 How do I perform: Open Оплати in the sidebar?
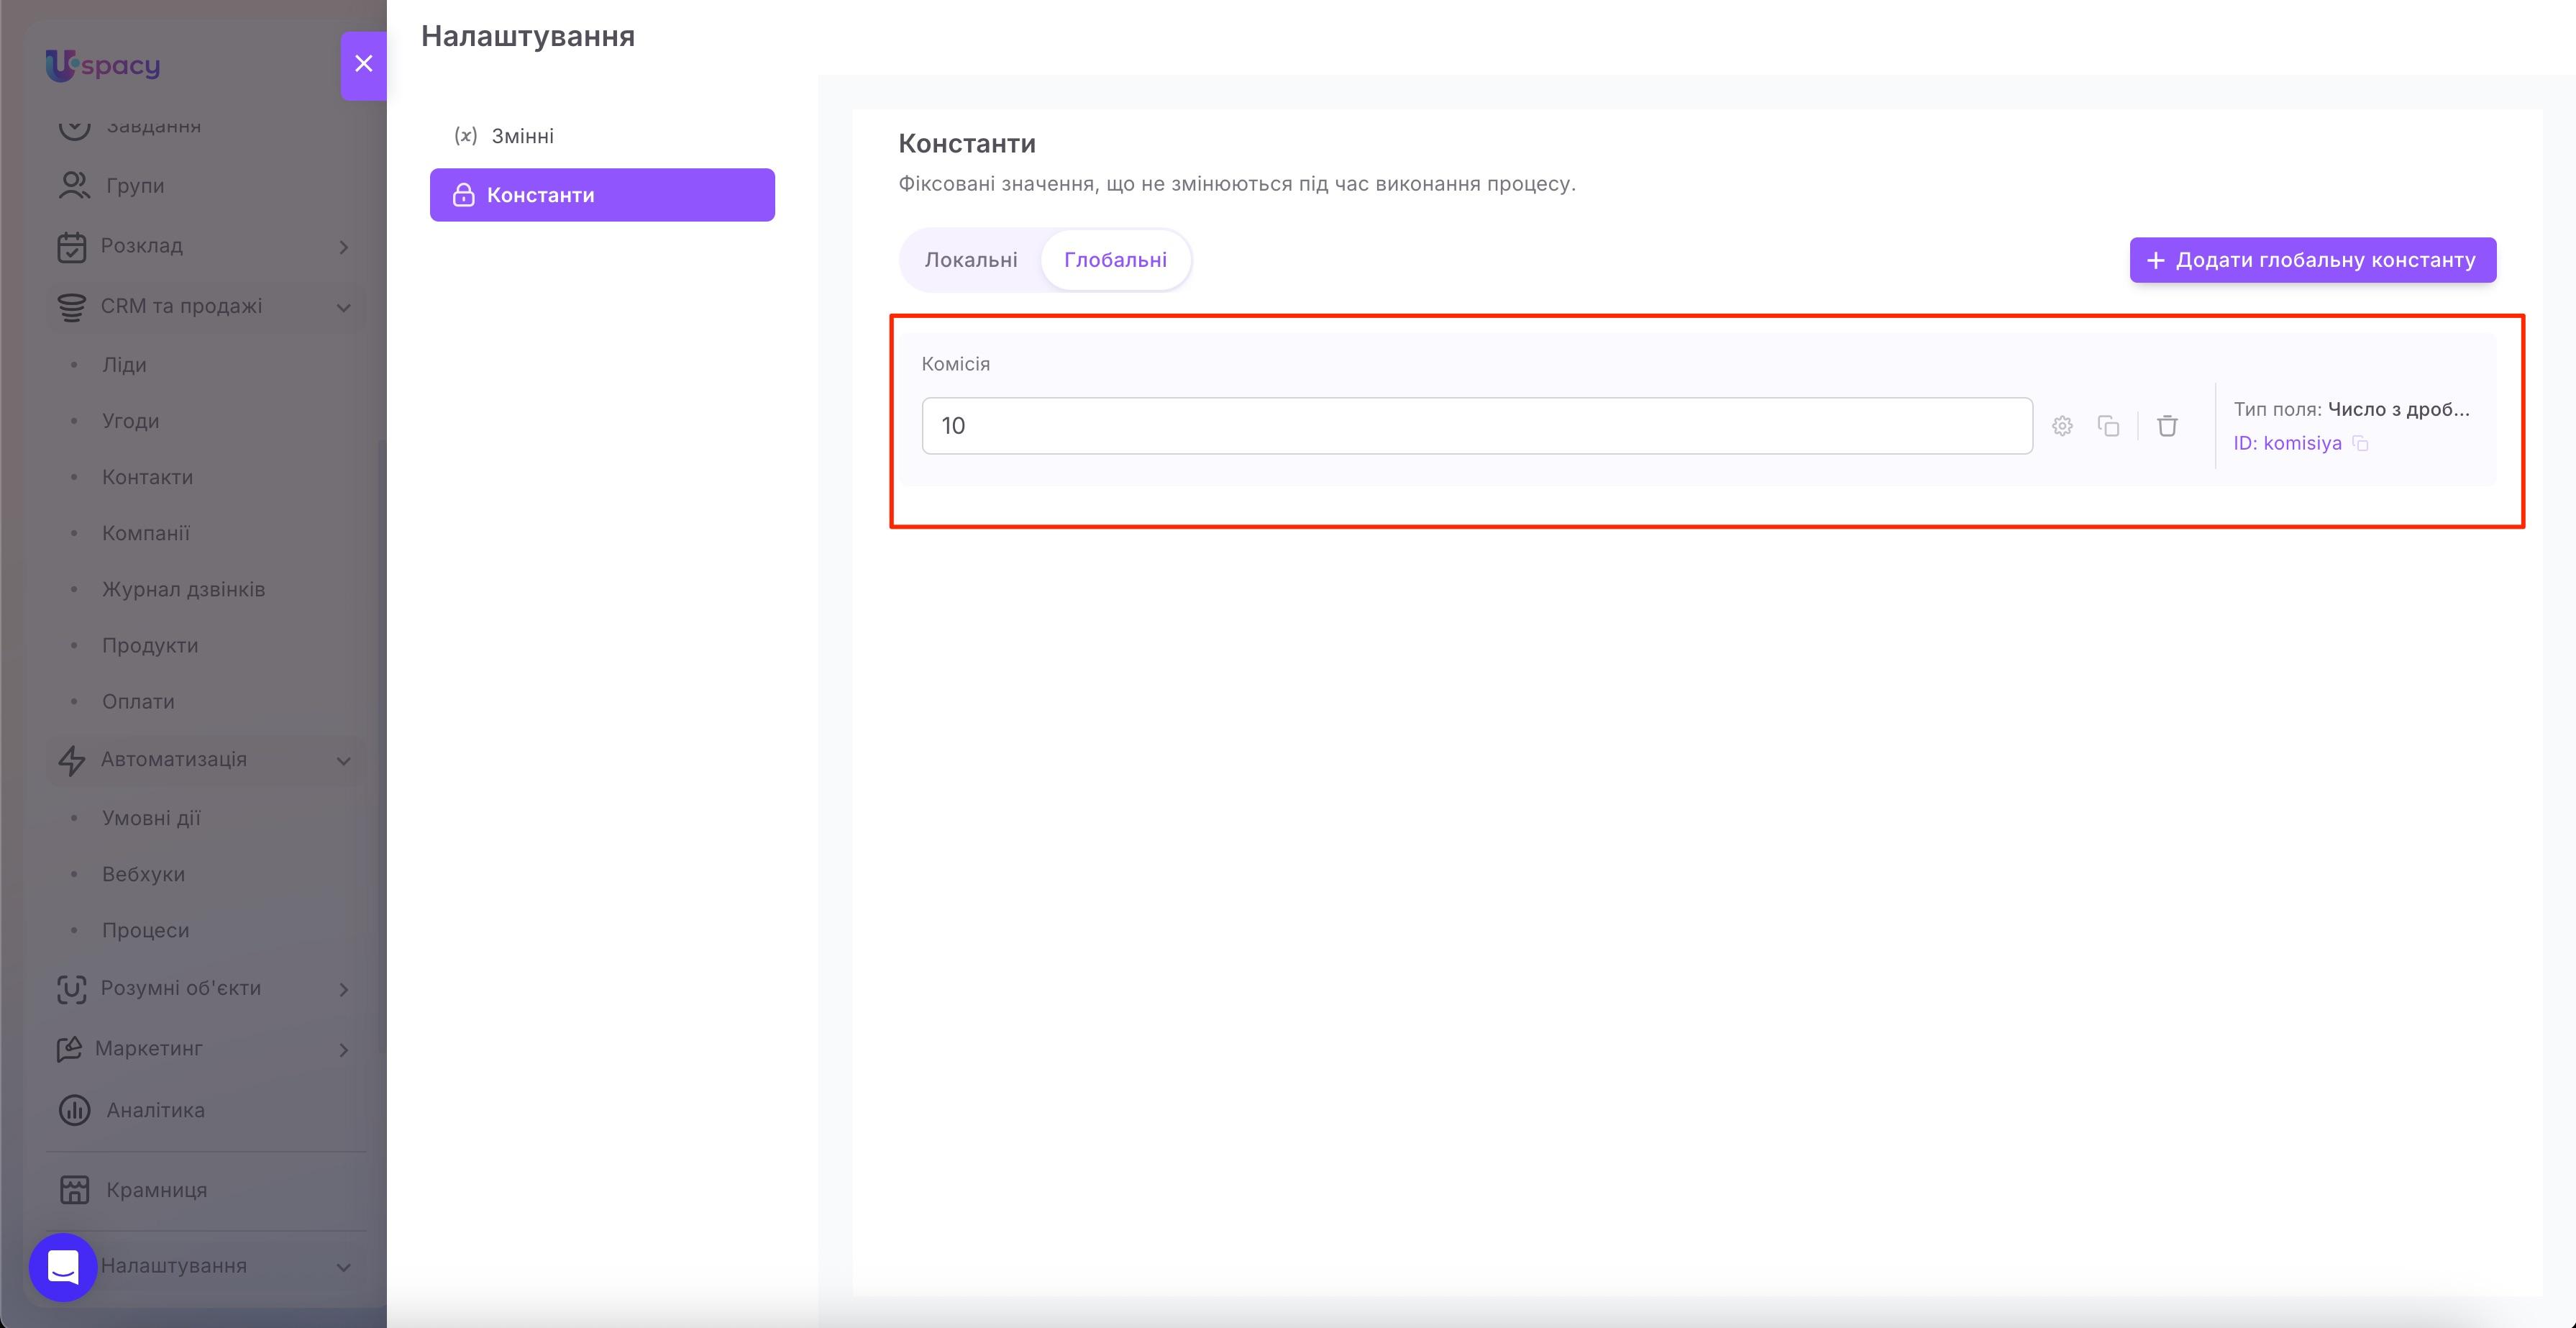click(138, 701)
